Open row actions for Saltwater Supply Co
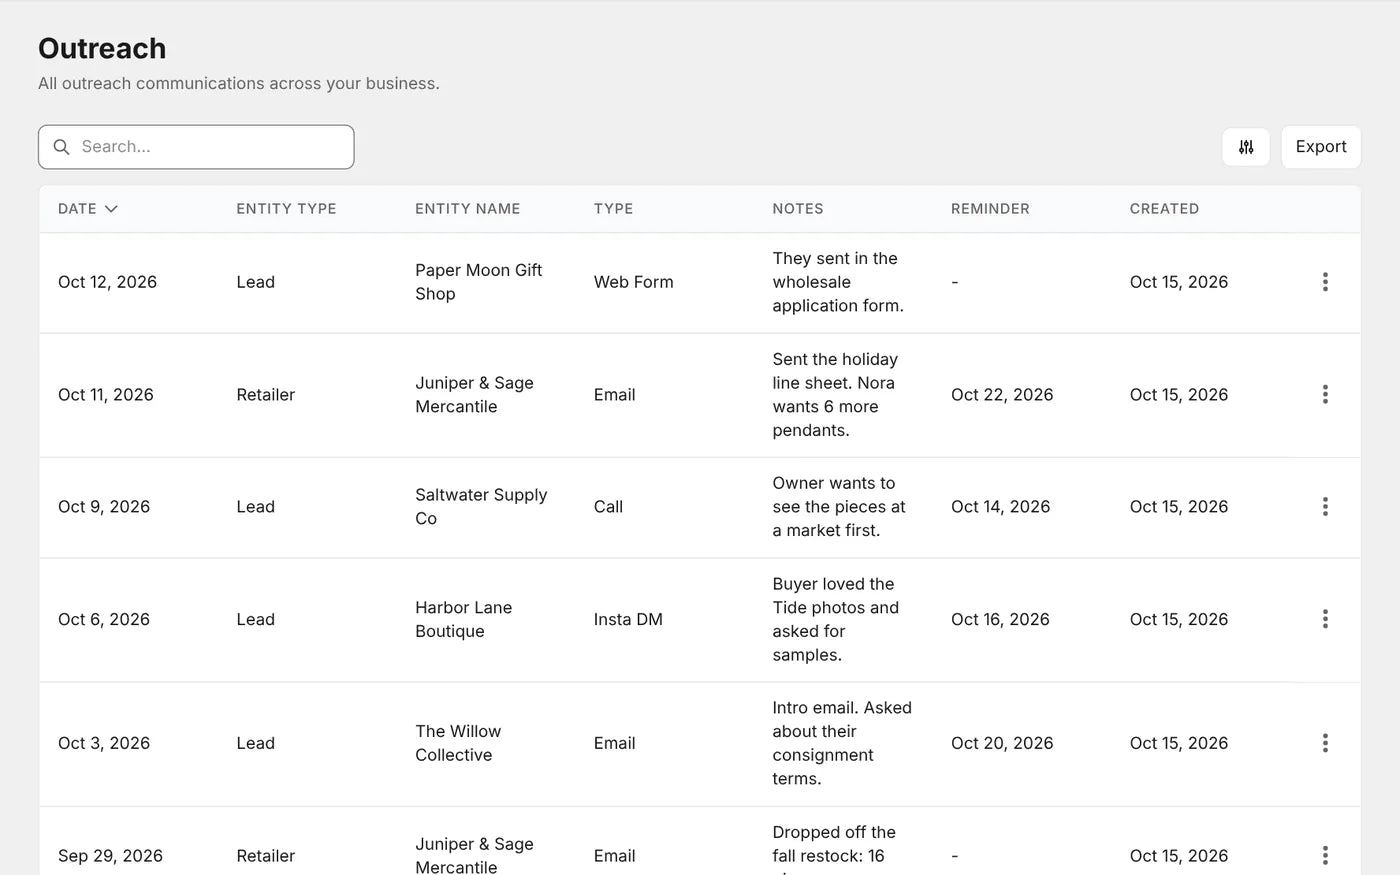The height and width of the screenshot is (875, 1400). [1325, 507]
